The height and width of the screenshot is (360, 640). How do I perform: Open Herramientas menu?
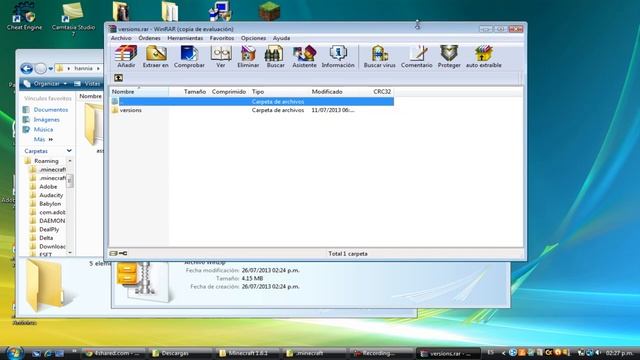click(185, 38)
